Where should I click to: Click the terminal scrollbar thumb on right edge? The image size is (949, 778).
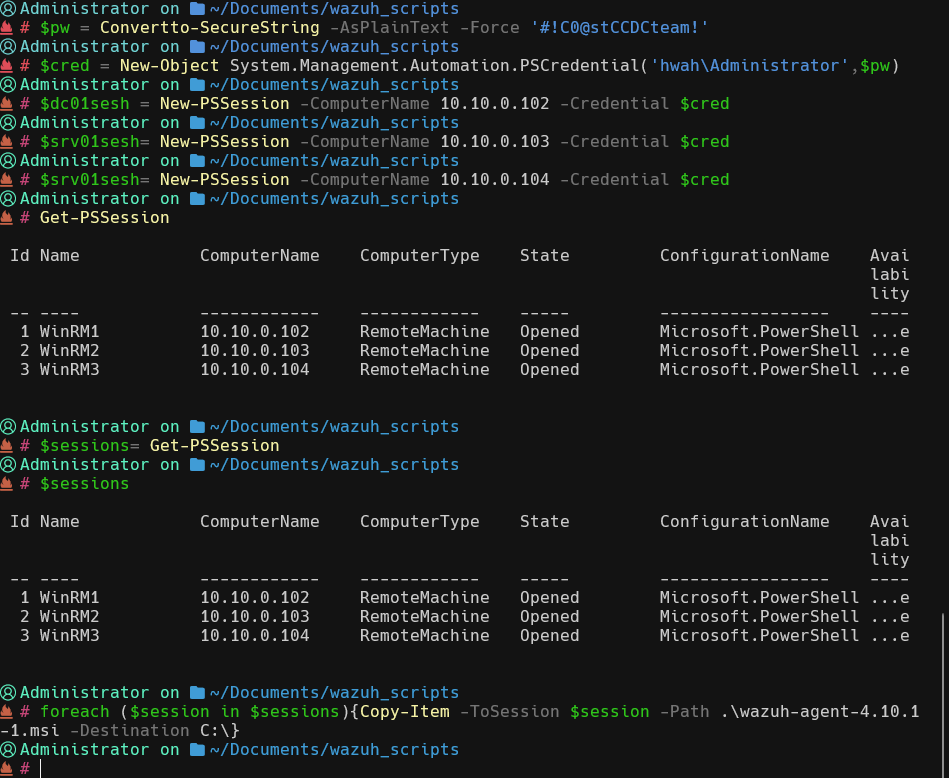[943, 695]
